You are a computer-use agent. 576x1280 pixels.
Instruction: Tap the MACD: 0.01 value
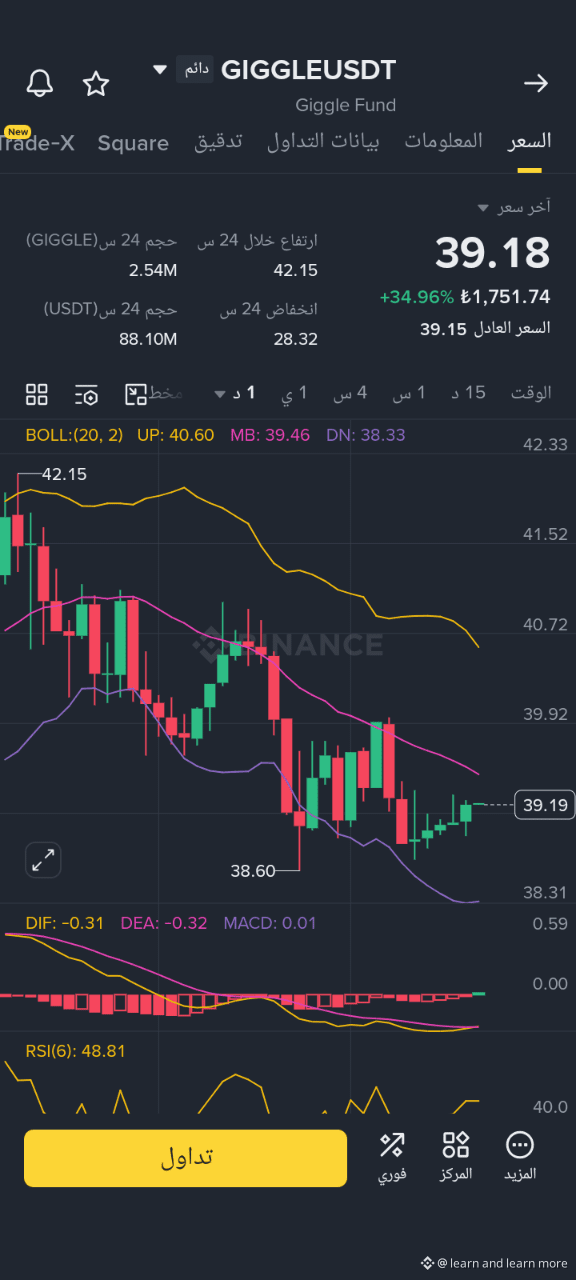270,923
